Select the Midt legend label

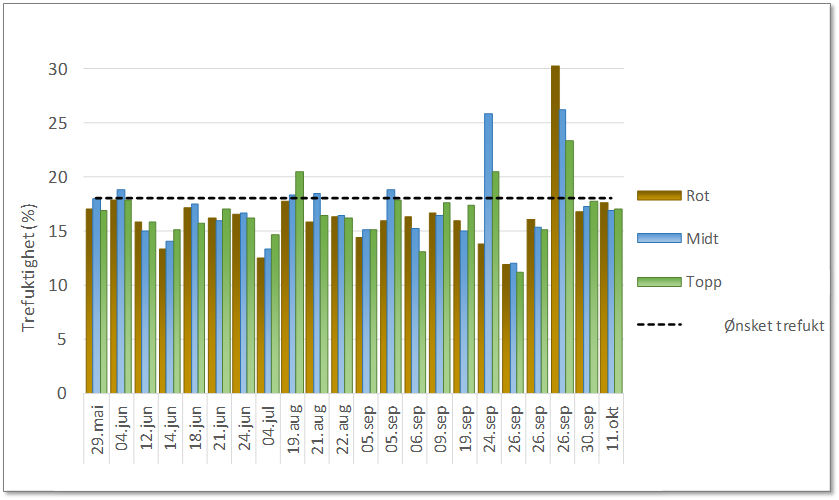point(702,238)
